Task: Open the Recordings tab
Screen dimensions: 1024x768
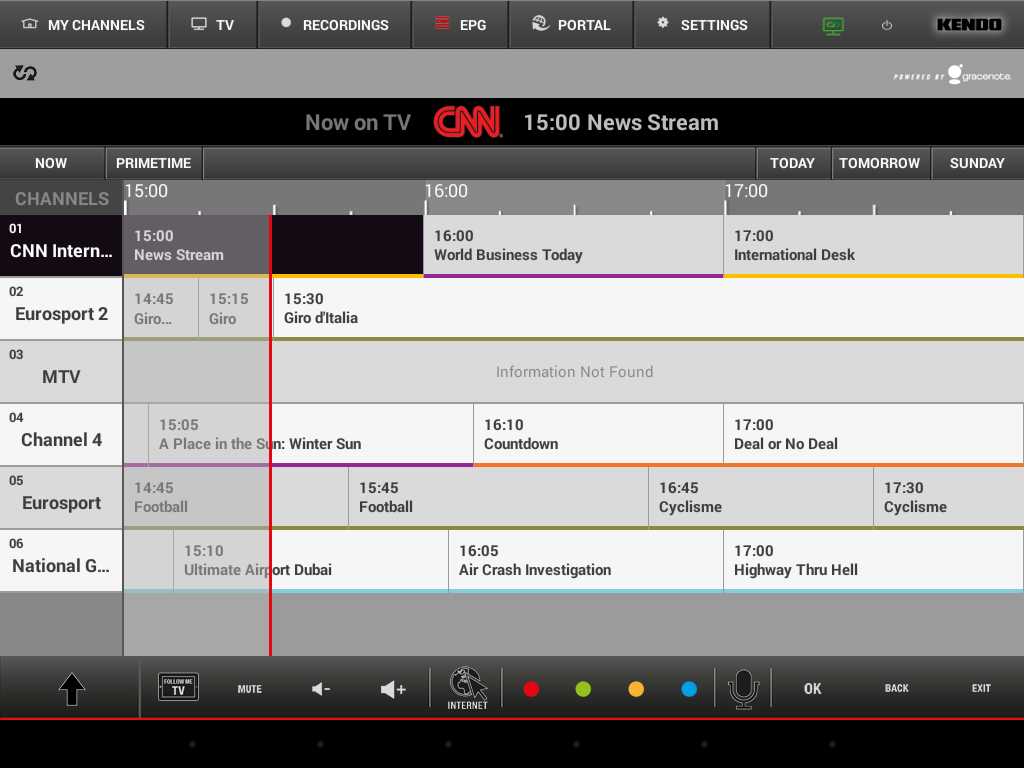Action: (x=335, y=25)
